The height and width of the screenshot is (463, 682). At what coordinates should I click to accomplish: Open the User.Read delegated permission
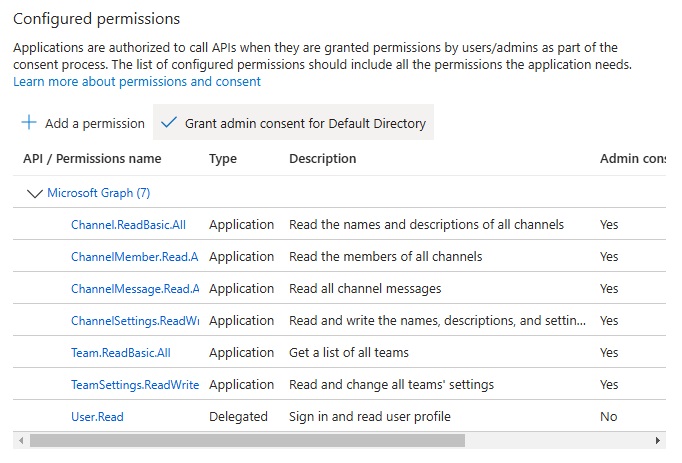pyautogui.click(x=97, y=417)
